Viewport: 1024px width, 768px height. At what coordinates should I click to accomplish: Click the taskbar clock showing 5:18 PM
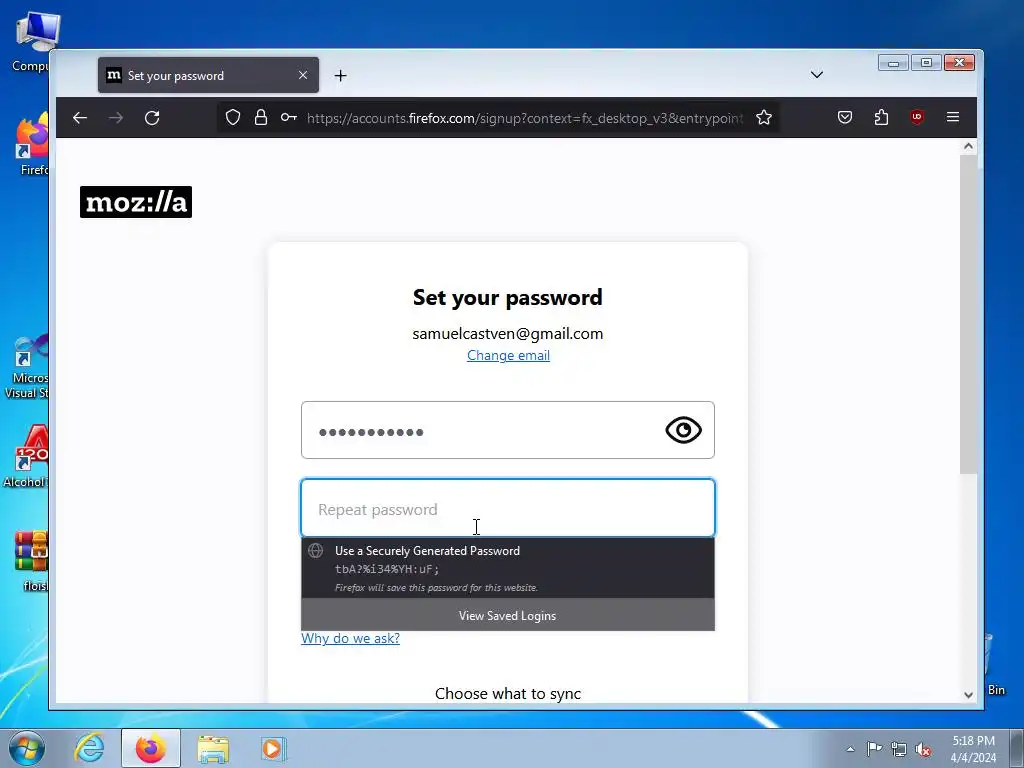click(x=973, y=749)
